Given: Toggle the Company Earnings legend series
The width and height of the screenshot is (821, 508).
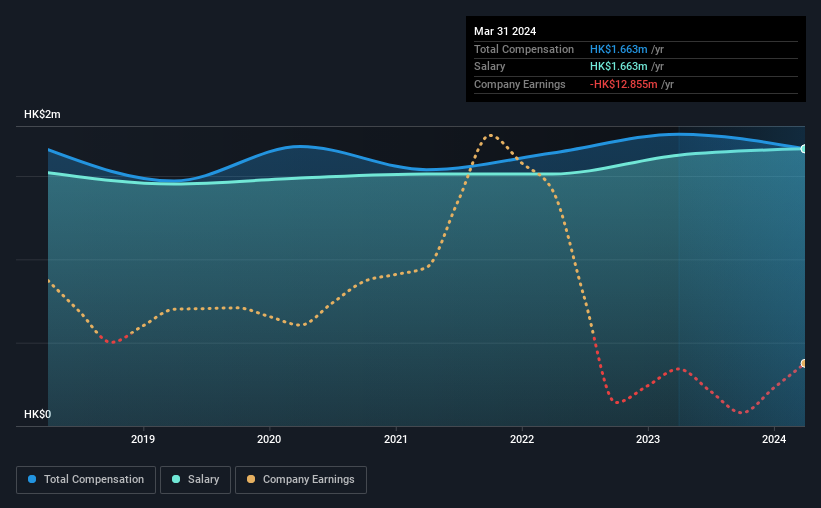Looking at the screenshot, I should (300, 479).
